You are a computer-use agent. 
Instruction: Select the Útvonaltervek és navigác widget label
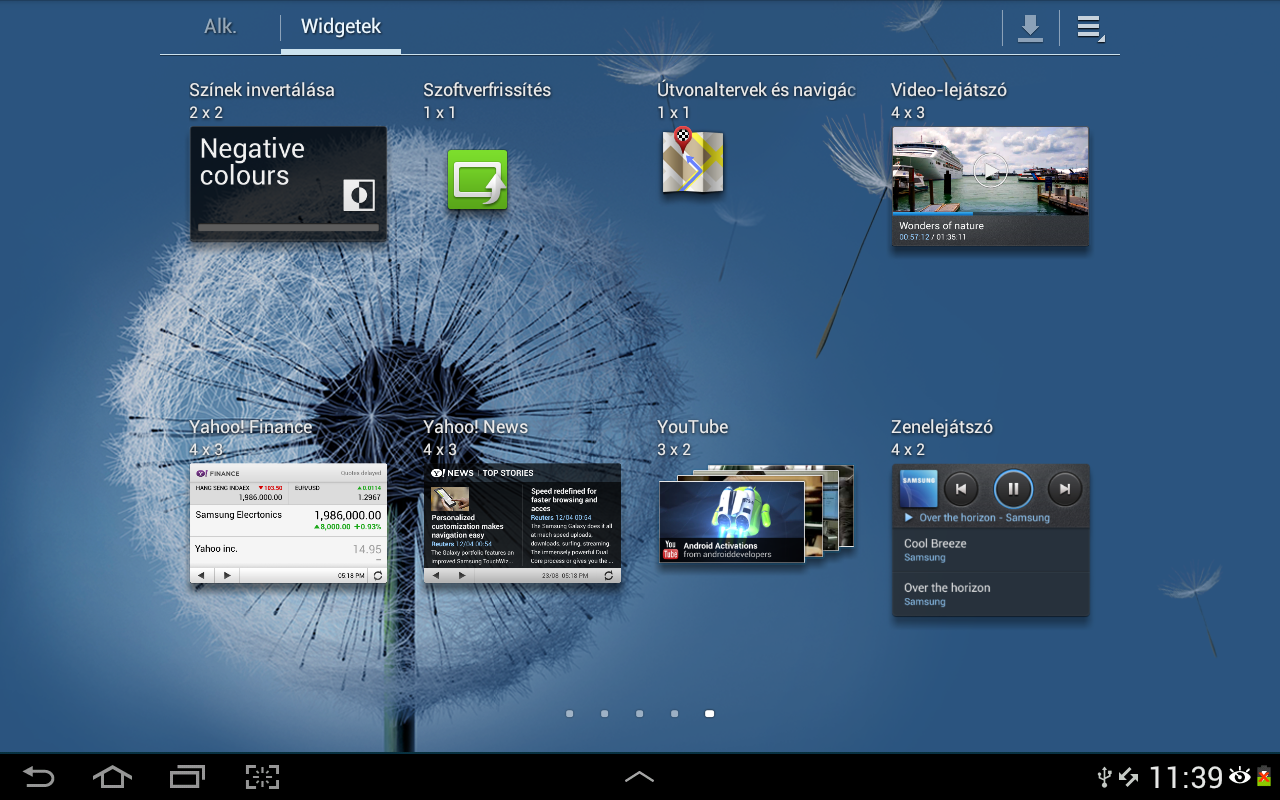(756, 90)
